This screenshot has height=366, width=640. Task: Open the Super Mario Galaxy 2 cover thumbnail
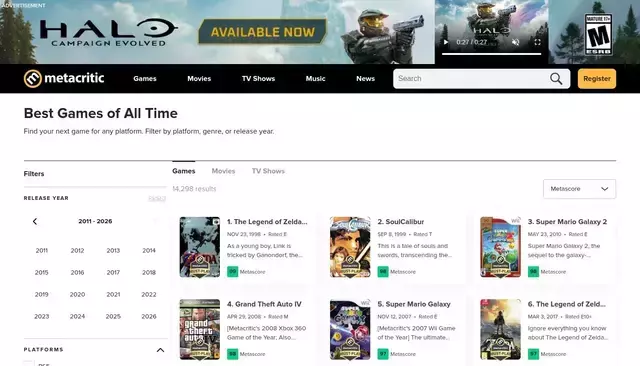(500, 247)
